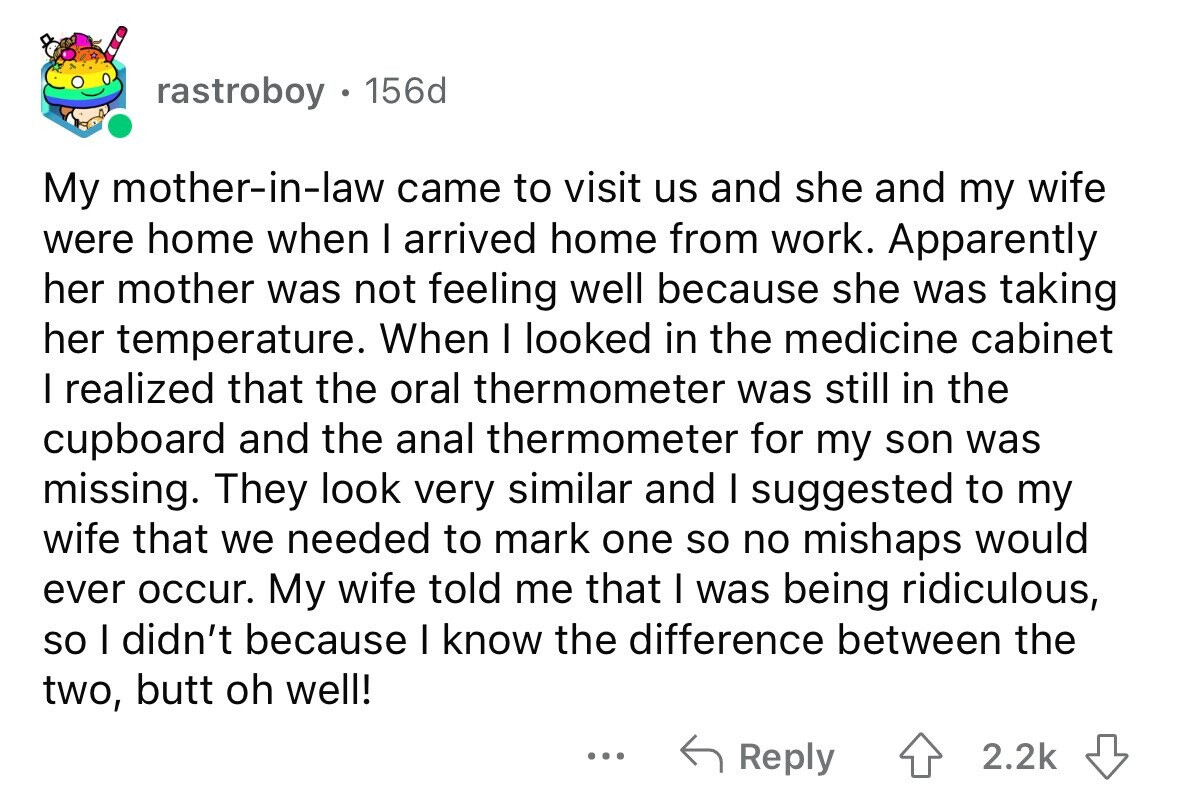
Task: Click the word 'Apparently' in the comment
Action: tap(993, 240)
